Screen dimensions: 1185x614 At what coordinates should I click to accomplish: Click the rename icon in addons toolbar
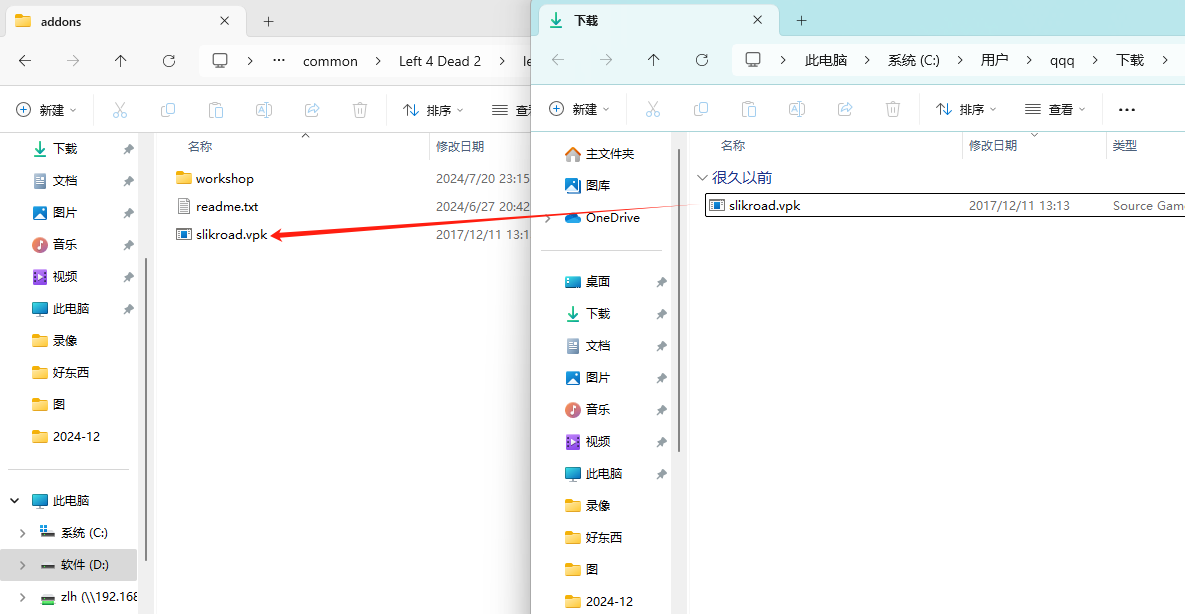(264, 110)
